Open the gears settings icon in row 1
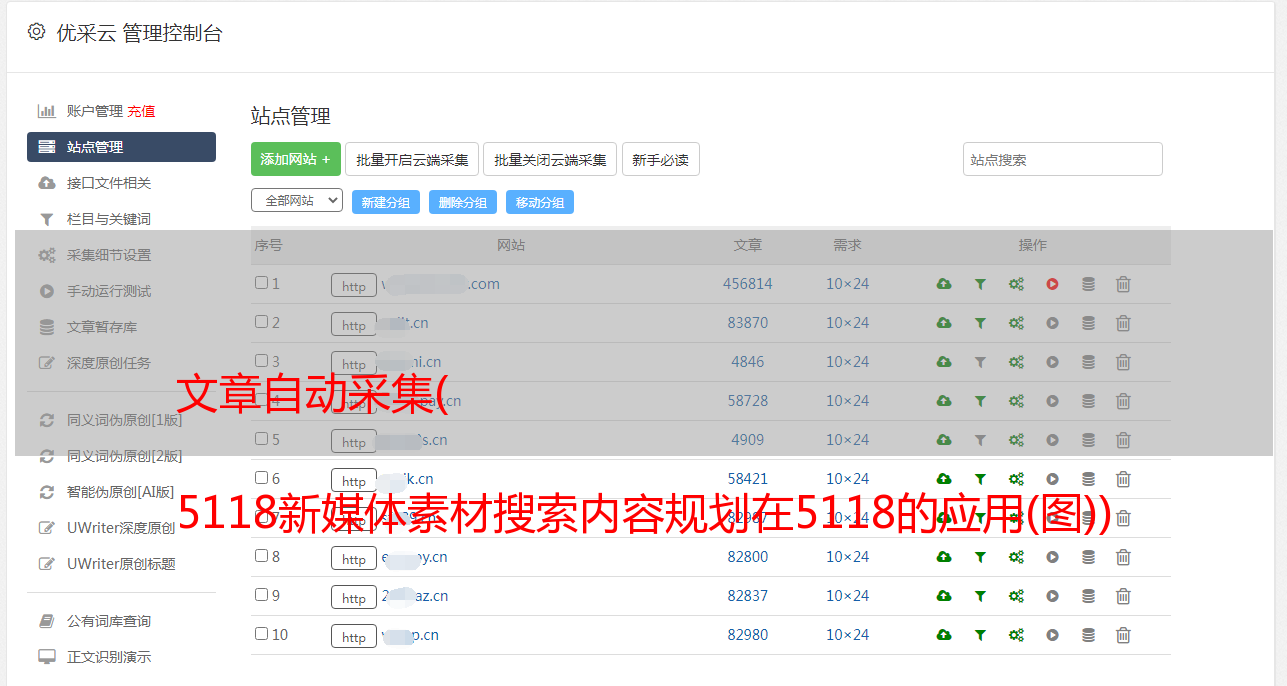Viewport: 1287px width, 686px height. coord(1016,284)
